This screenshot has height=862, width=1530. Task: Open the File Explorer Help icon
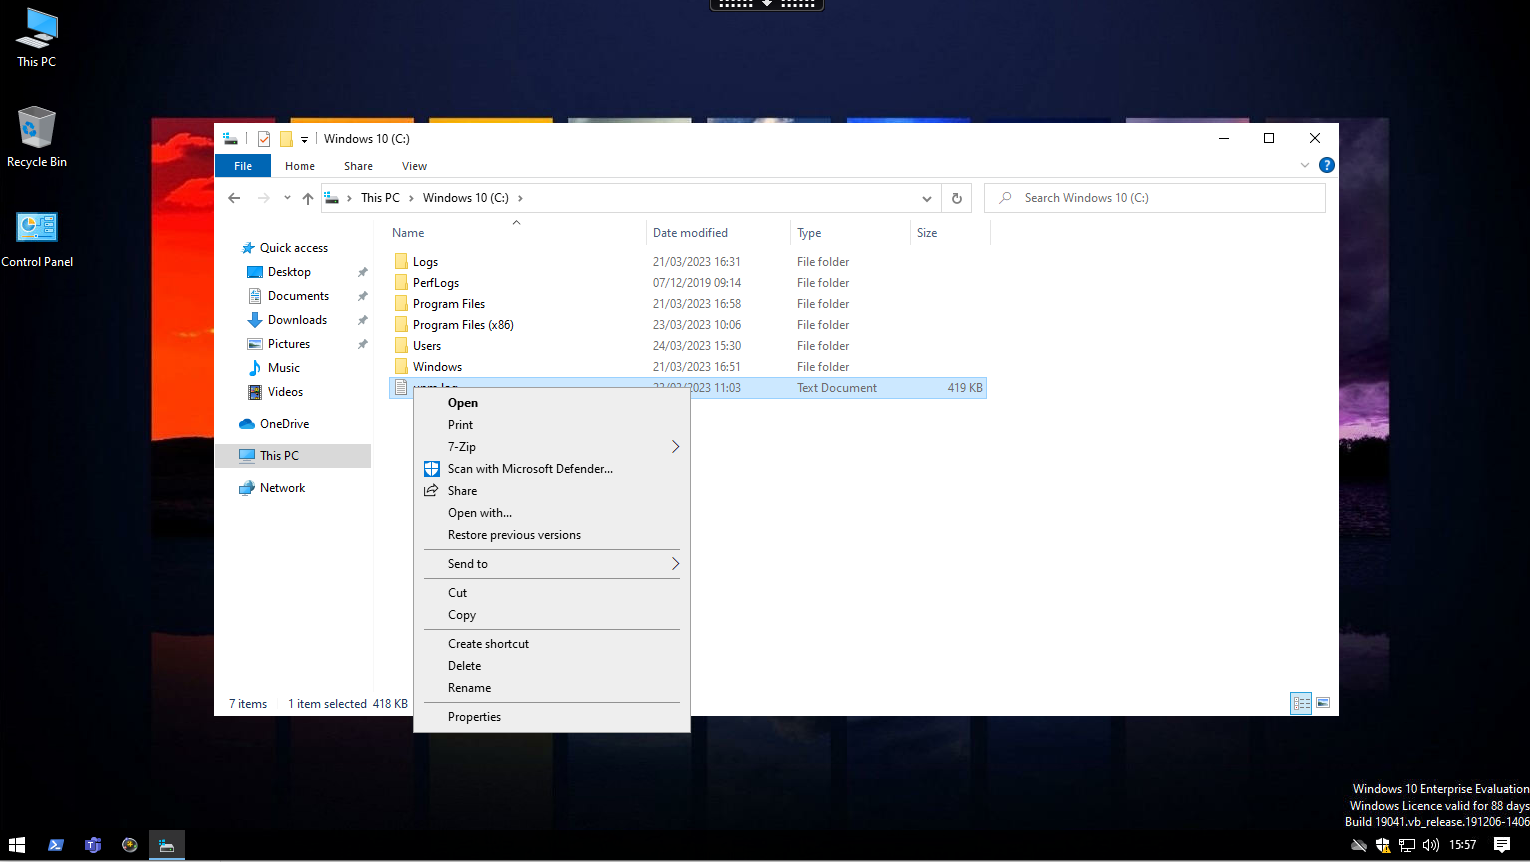point(1326,165)
